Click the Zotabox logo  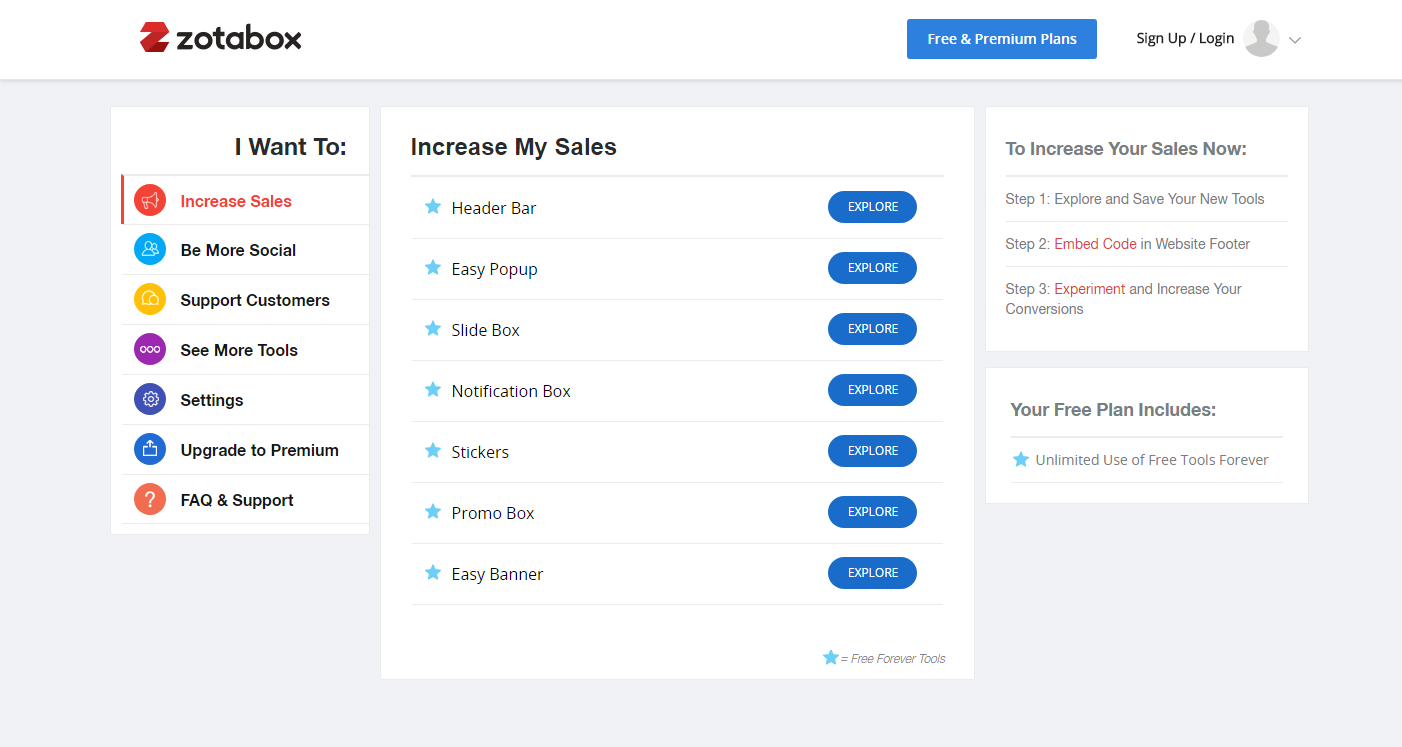[221, 38]
